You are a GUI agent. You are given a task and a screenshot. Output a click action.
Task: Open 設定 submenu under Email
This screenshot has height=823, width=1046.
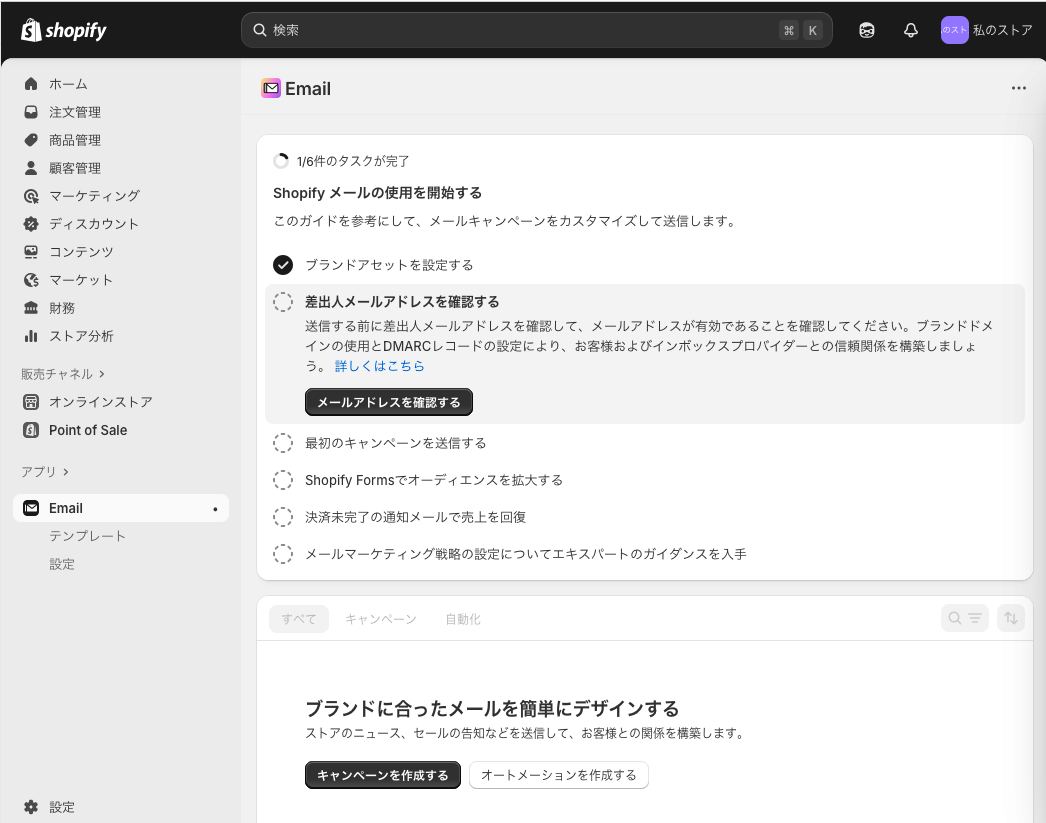point(61,564)
